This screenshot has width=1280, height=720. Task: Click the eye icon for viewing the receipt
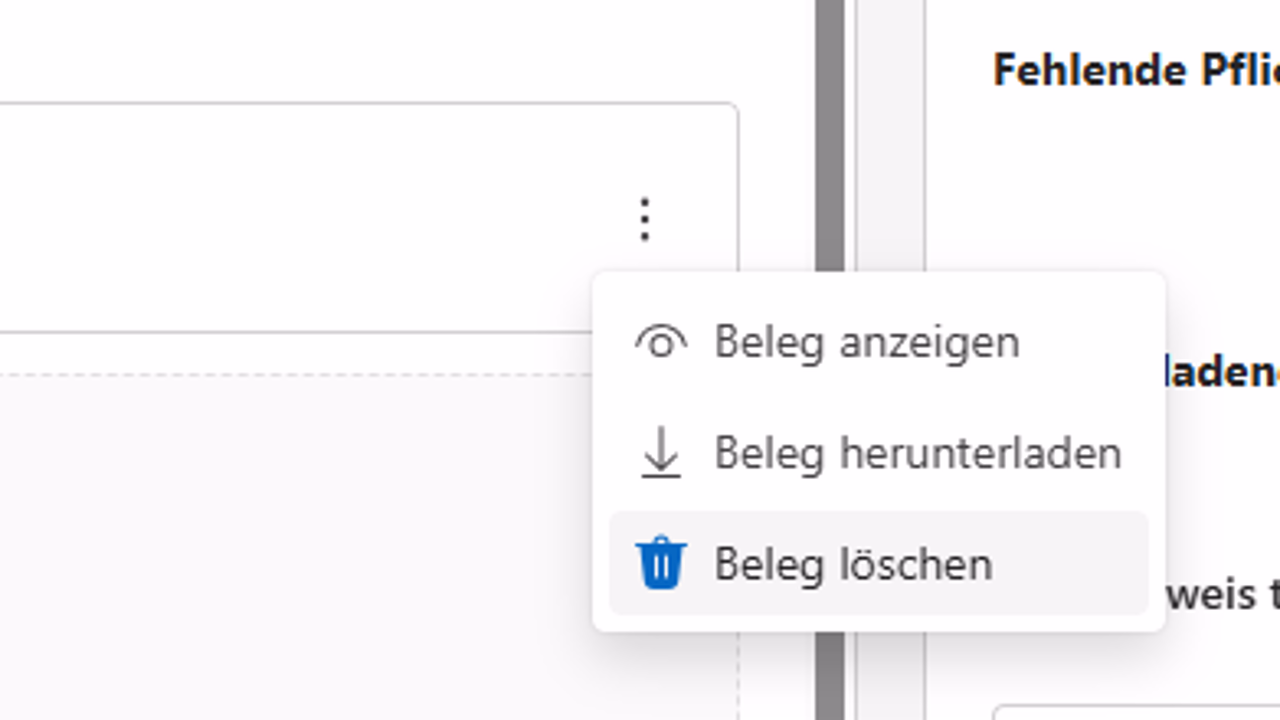[661, 342]
